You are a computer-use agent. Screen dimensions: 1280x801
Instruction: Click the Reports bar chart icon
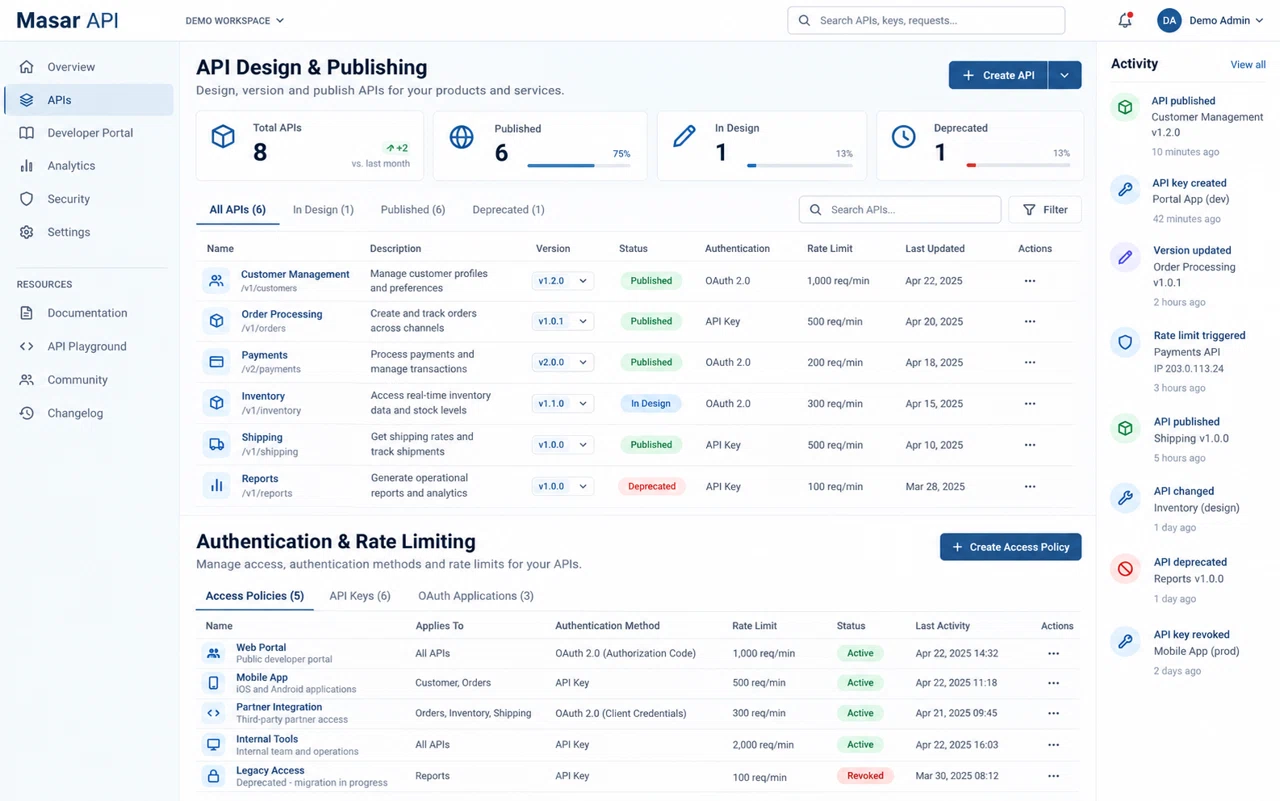216,486
